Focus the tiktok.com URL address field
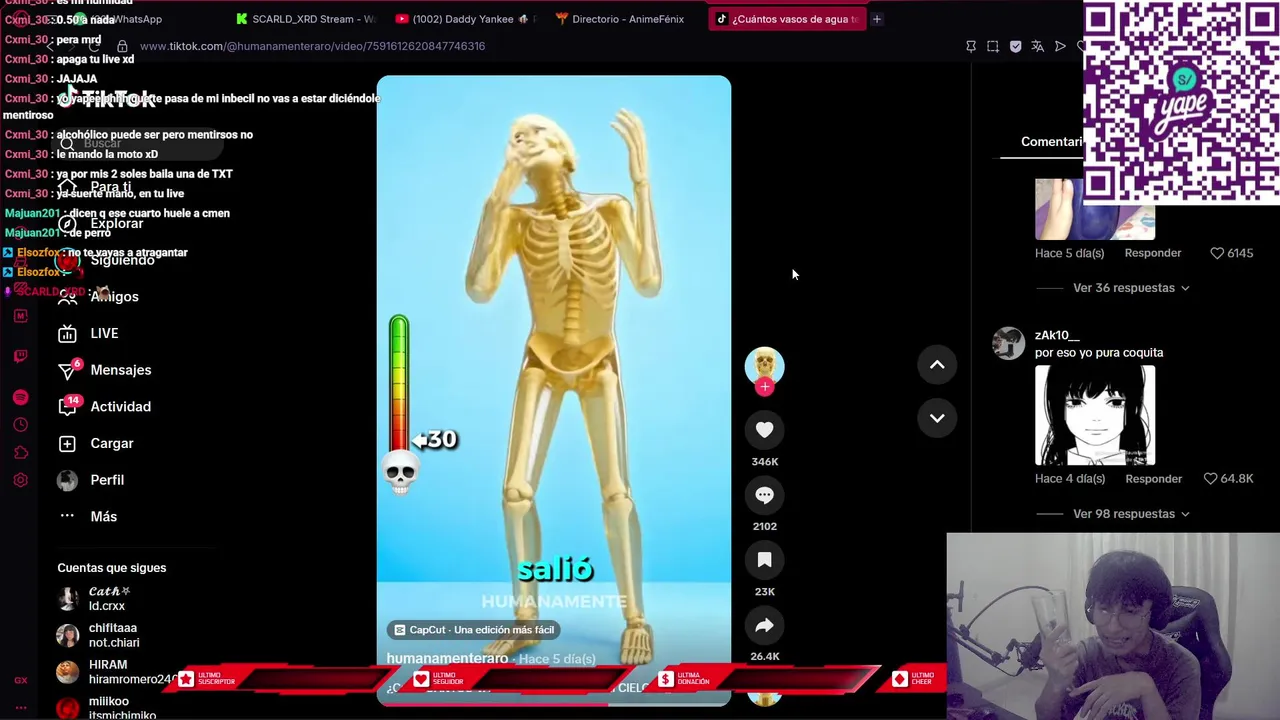The width and height of the screenshot is (1280, 720). [312, 46]
